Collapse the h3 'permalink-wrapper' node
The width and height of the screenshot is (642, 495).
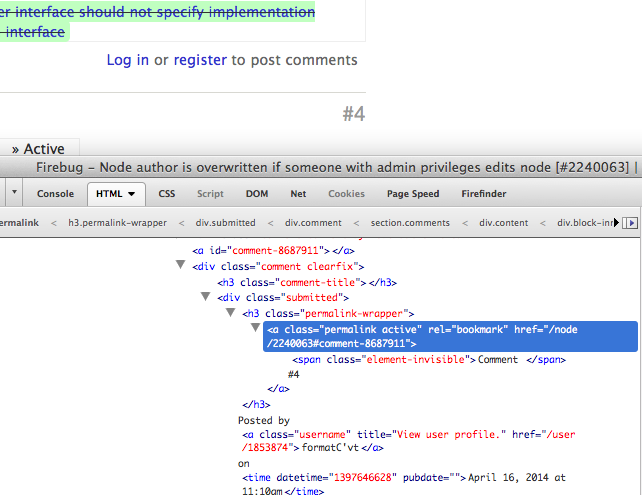(231, 313)
